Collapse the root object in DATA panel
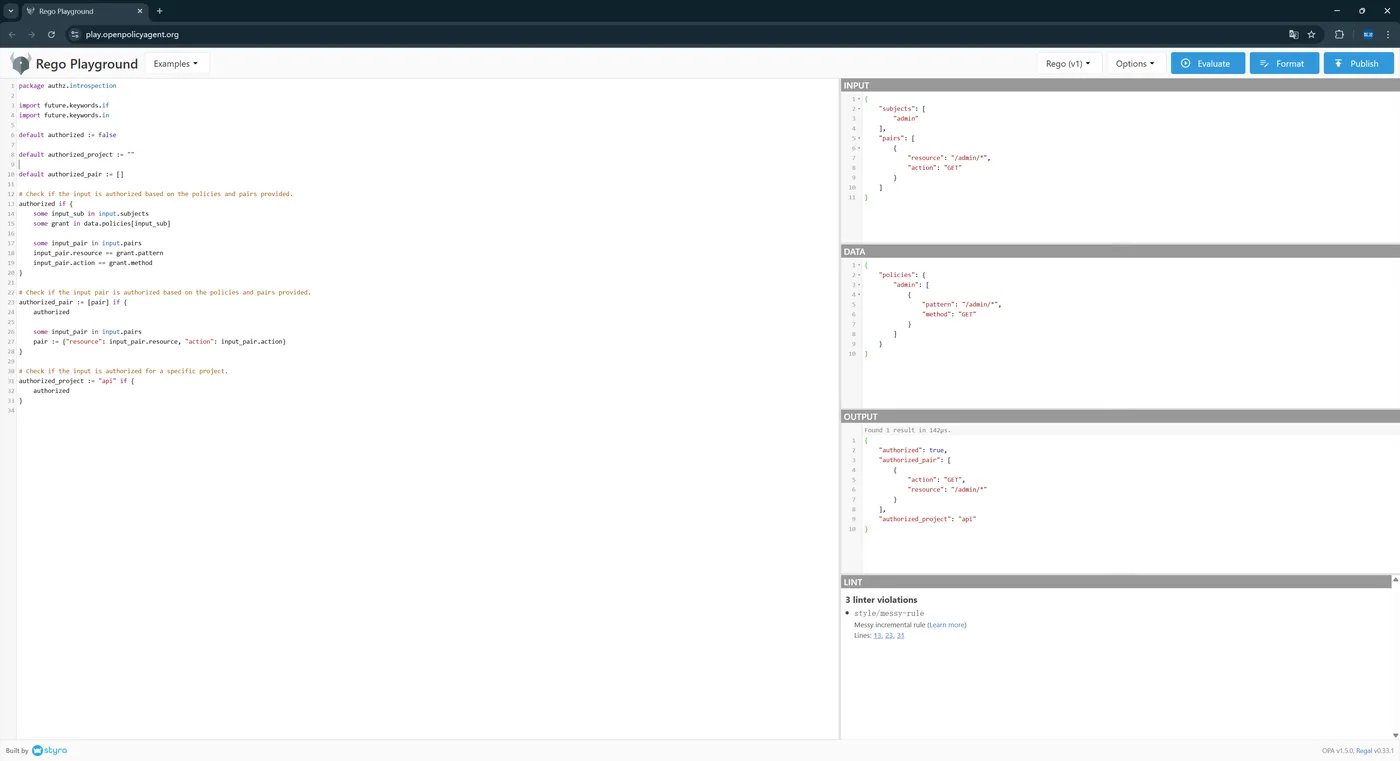Screen dimensions: 1400x761 coord(859,265)
